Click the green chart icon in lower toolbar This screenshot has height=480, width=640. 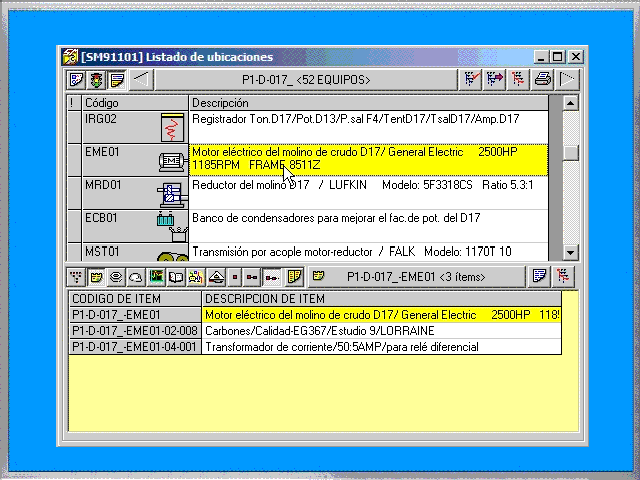[156, 278]
